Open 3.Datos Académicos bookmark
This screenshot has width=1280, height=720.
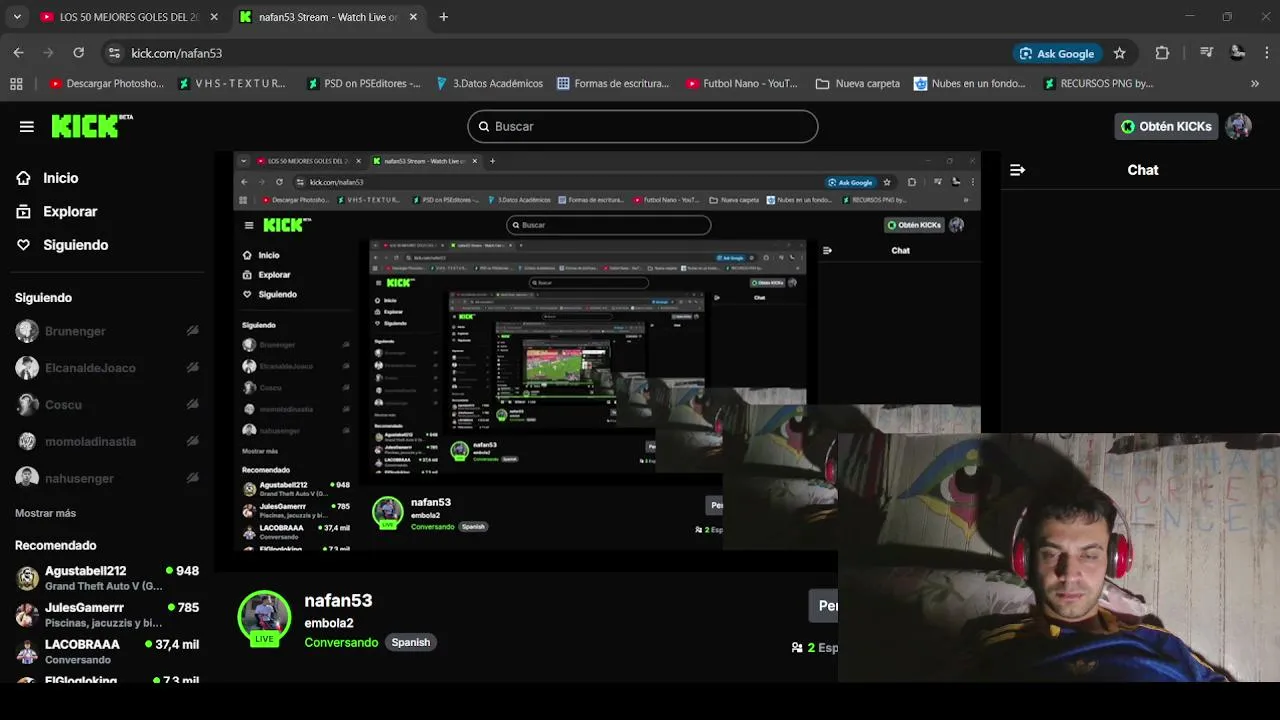coord(489,84)
